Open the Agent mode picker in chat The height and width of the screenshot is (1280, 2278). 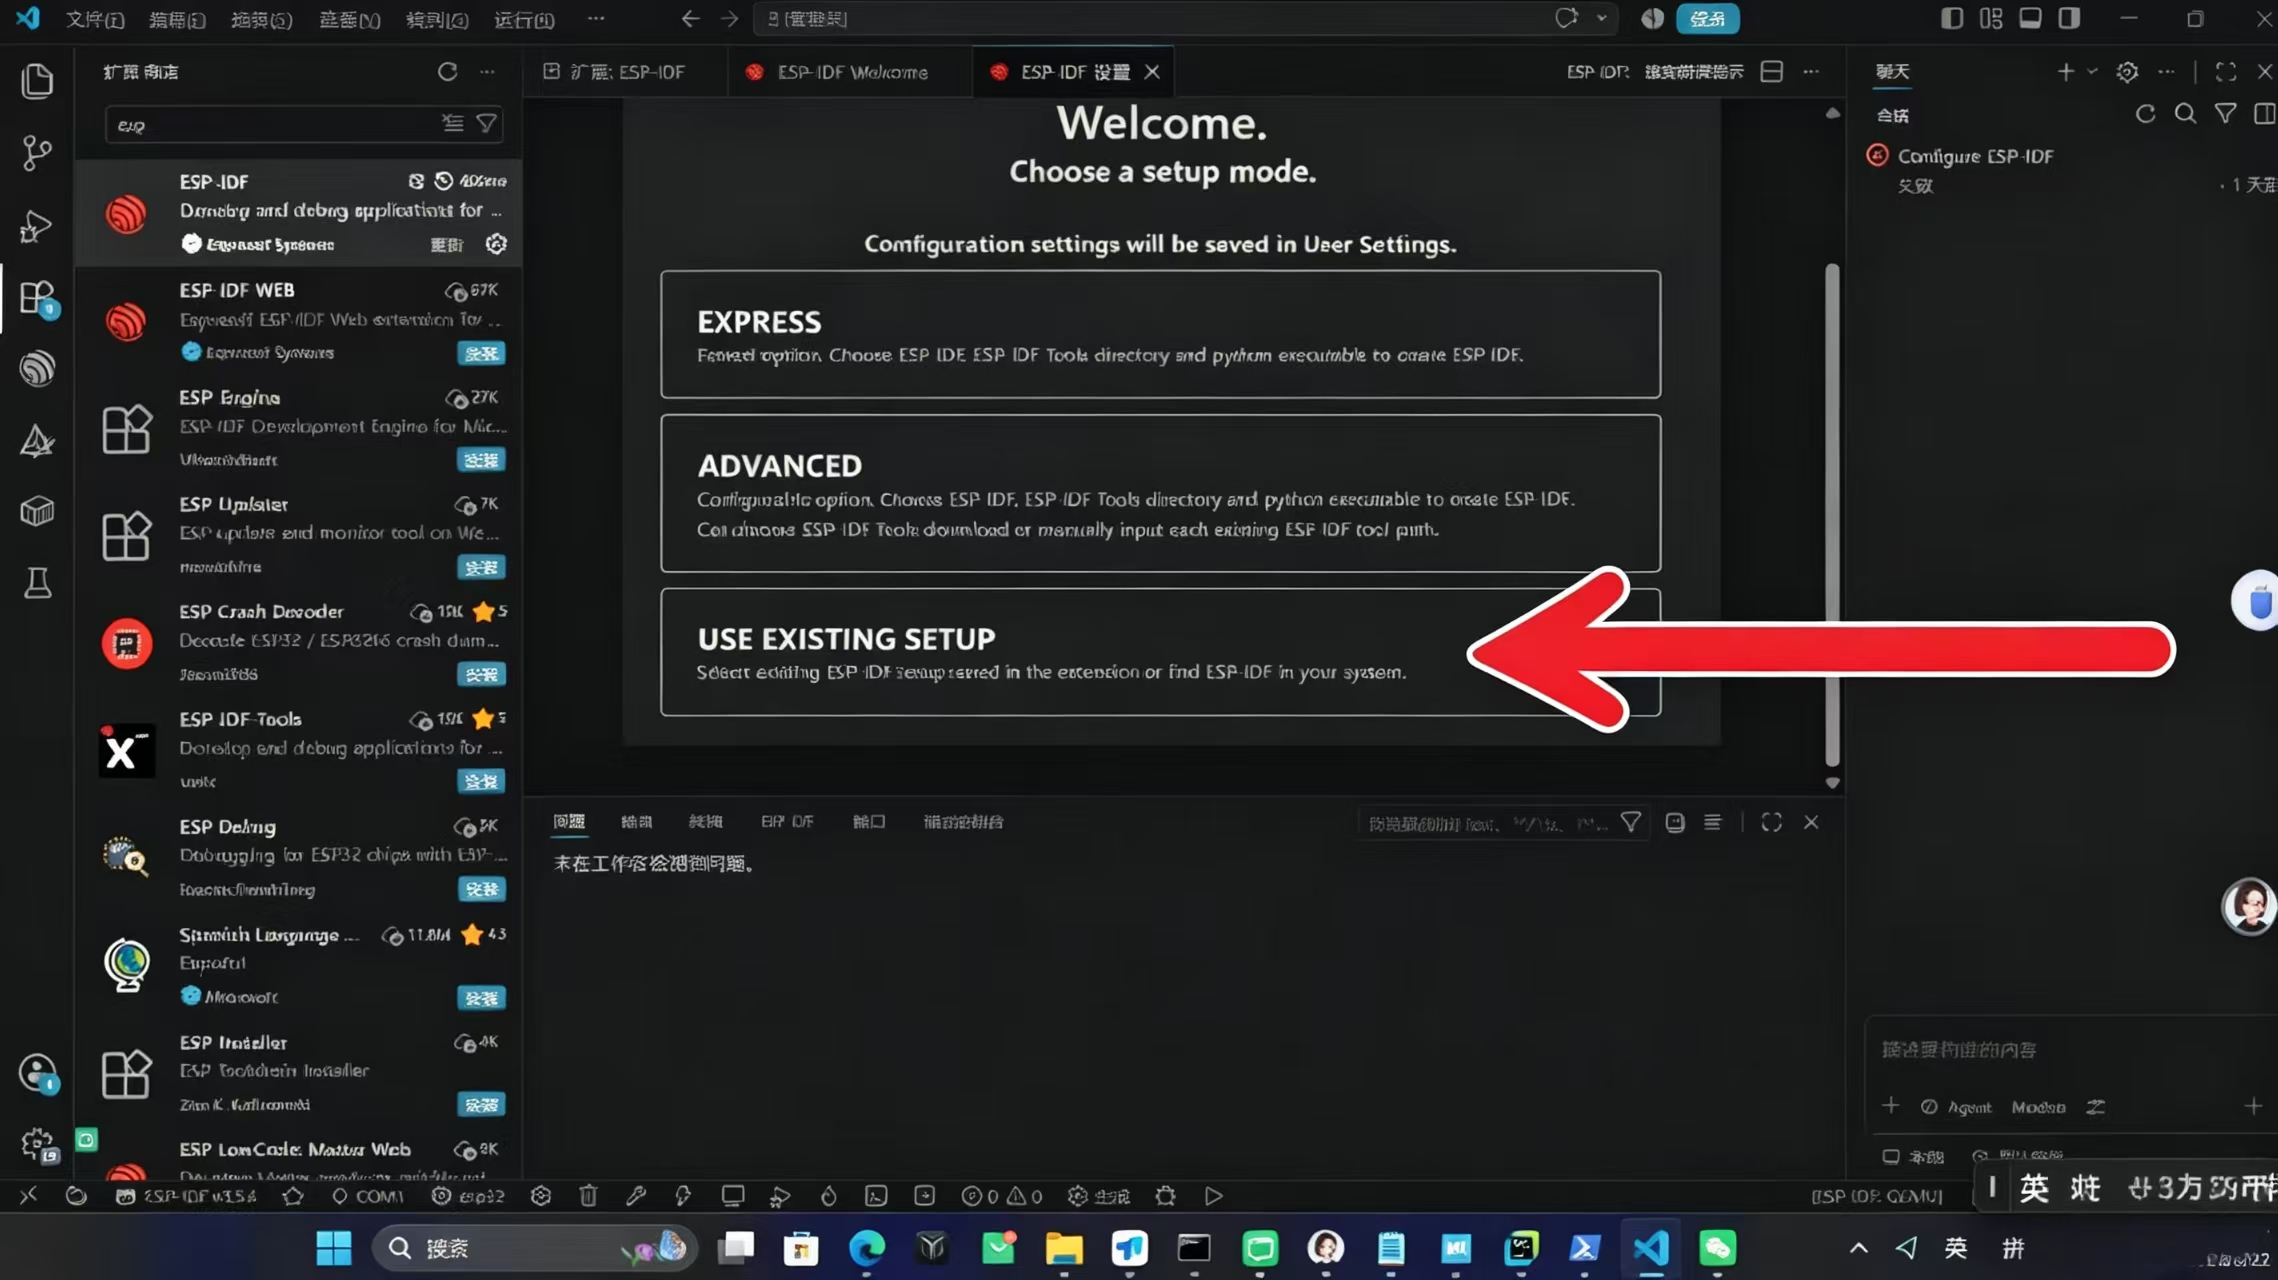(x=1957, y=1107)
